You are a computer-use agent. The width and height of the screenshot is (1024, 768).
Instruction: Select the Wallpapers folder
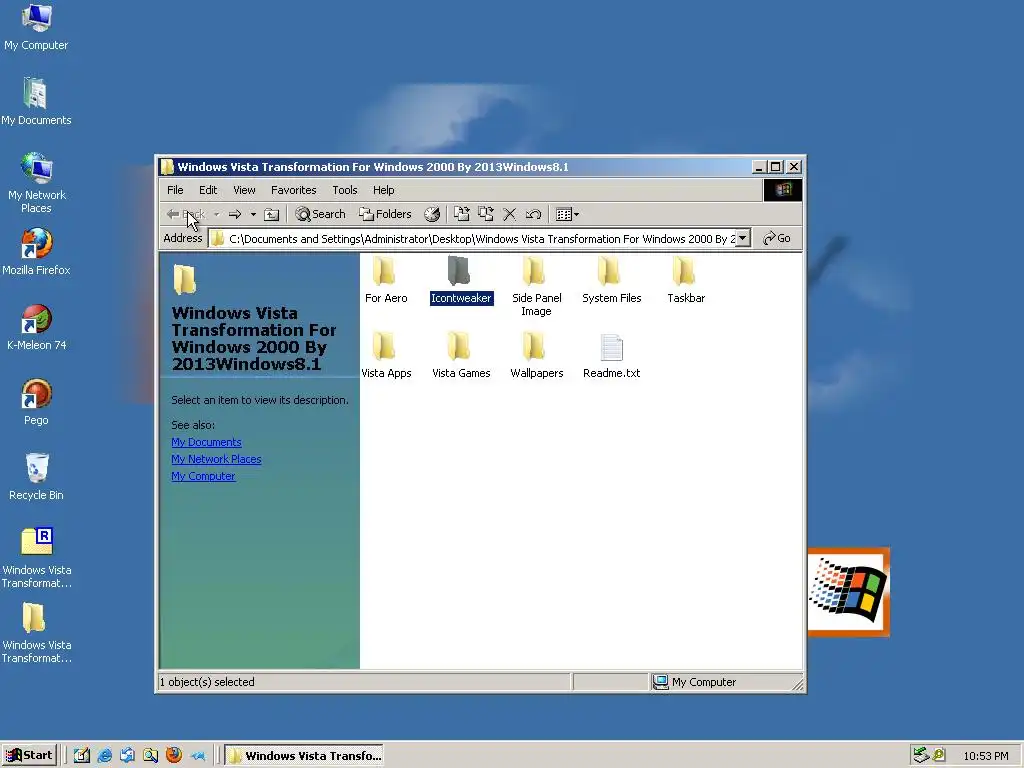[x=536, y=355]
